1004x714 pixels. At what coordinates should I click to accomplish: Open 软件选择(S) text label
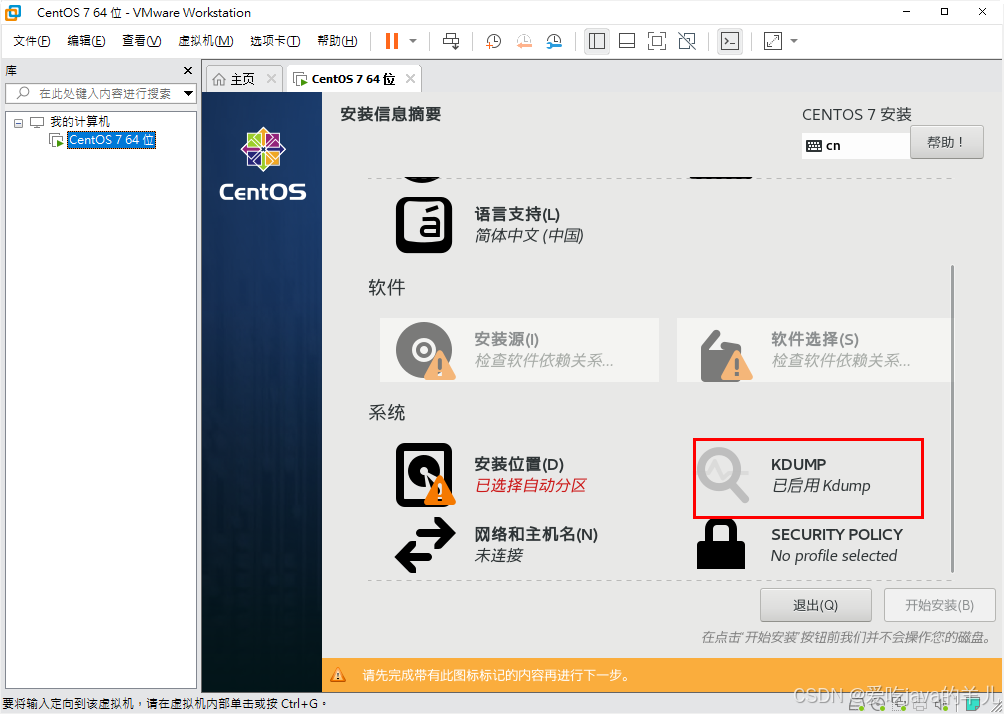[x=814, y=339]
